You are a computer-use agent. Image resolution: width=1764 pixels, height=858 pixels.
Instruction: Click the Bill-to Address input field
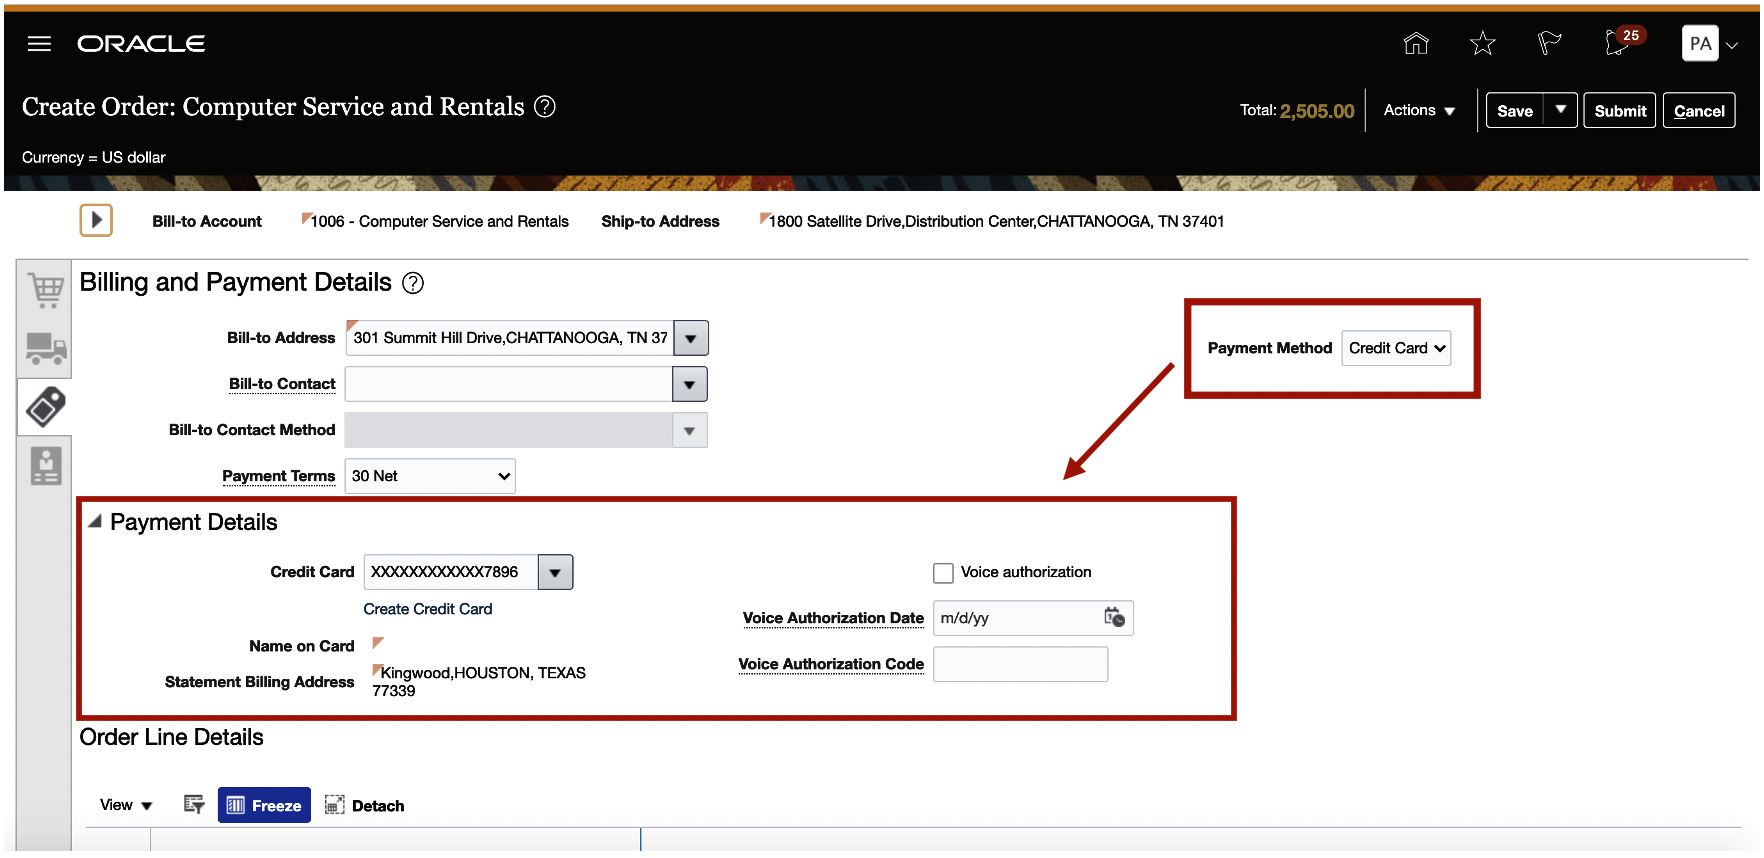[x=510, y=338]
